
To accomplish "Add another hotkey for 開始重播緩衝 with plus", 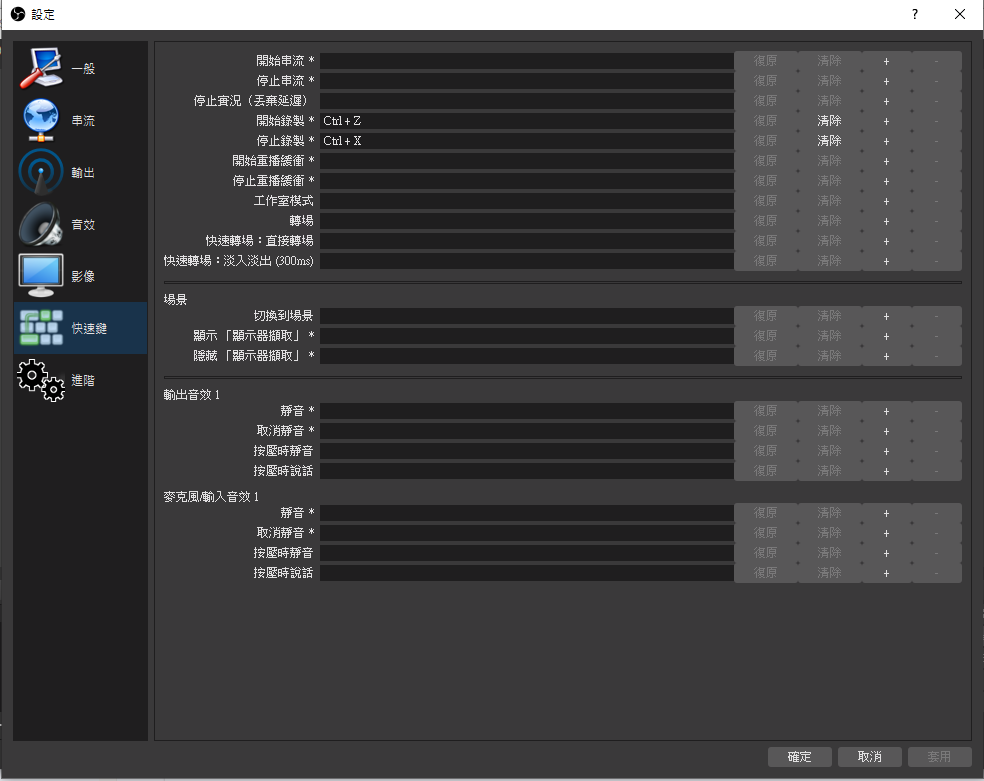I will [x=886, y=161].
